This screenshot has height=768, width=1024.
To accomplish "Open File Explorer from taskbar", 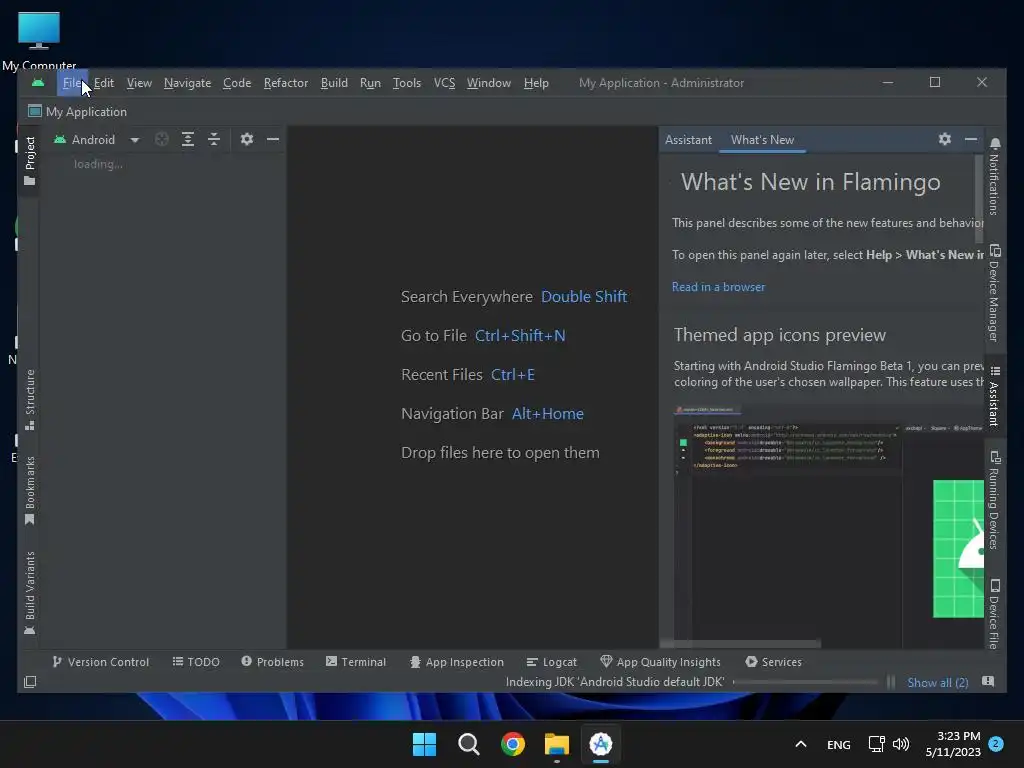I will pyautogui.click(x=556, y=744).
